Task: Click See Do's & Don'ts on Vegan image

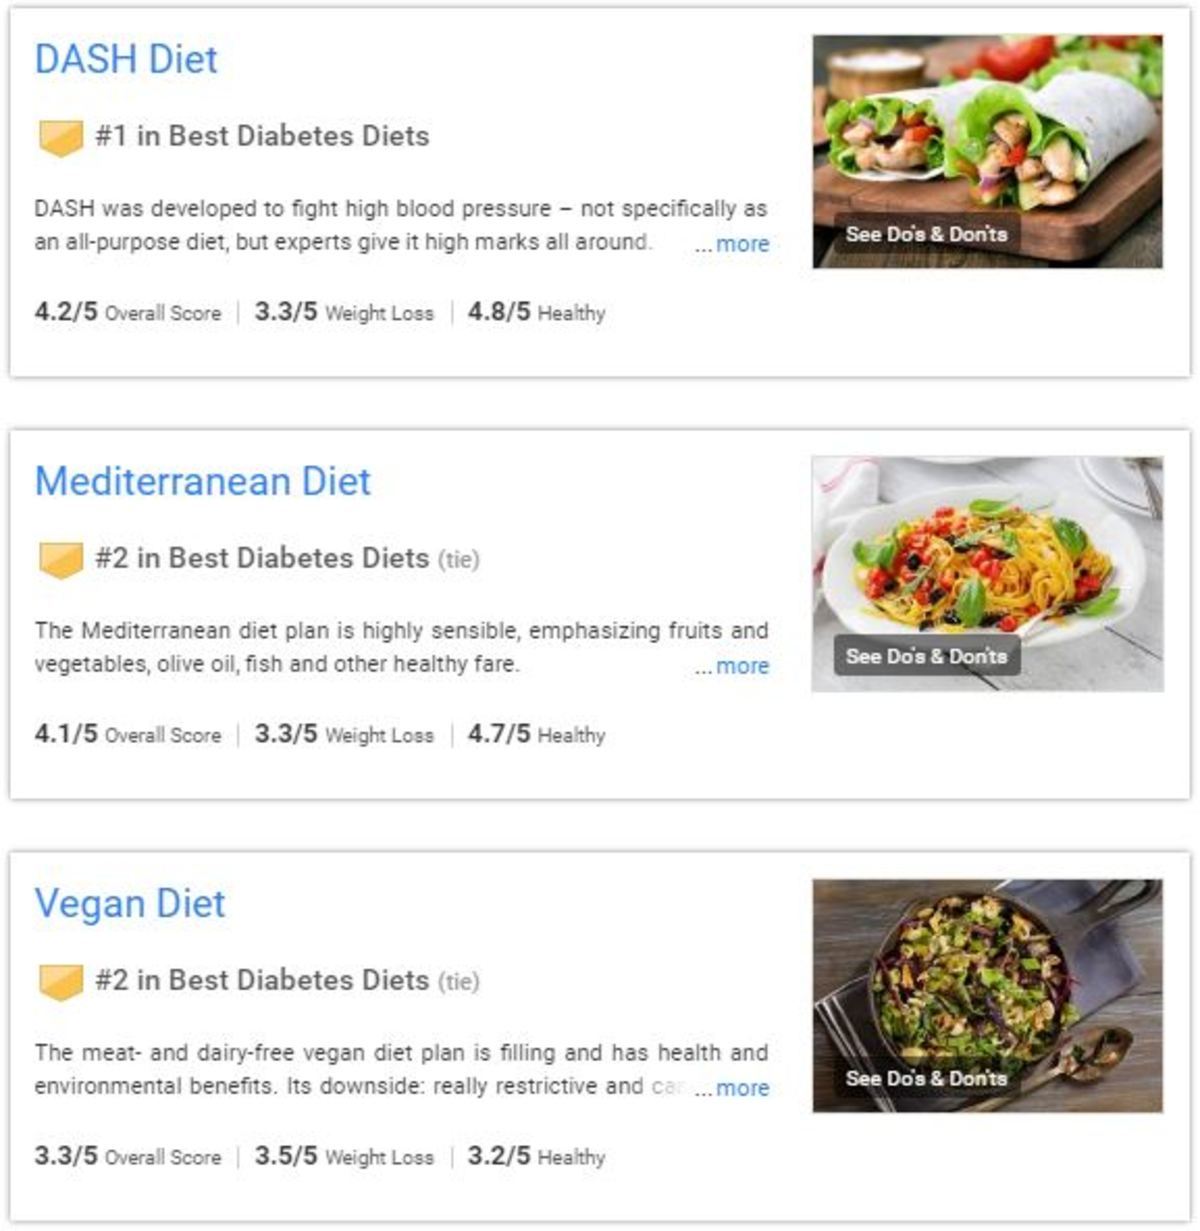Action: pyautogui.click(x=926, y=1078)
